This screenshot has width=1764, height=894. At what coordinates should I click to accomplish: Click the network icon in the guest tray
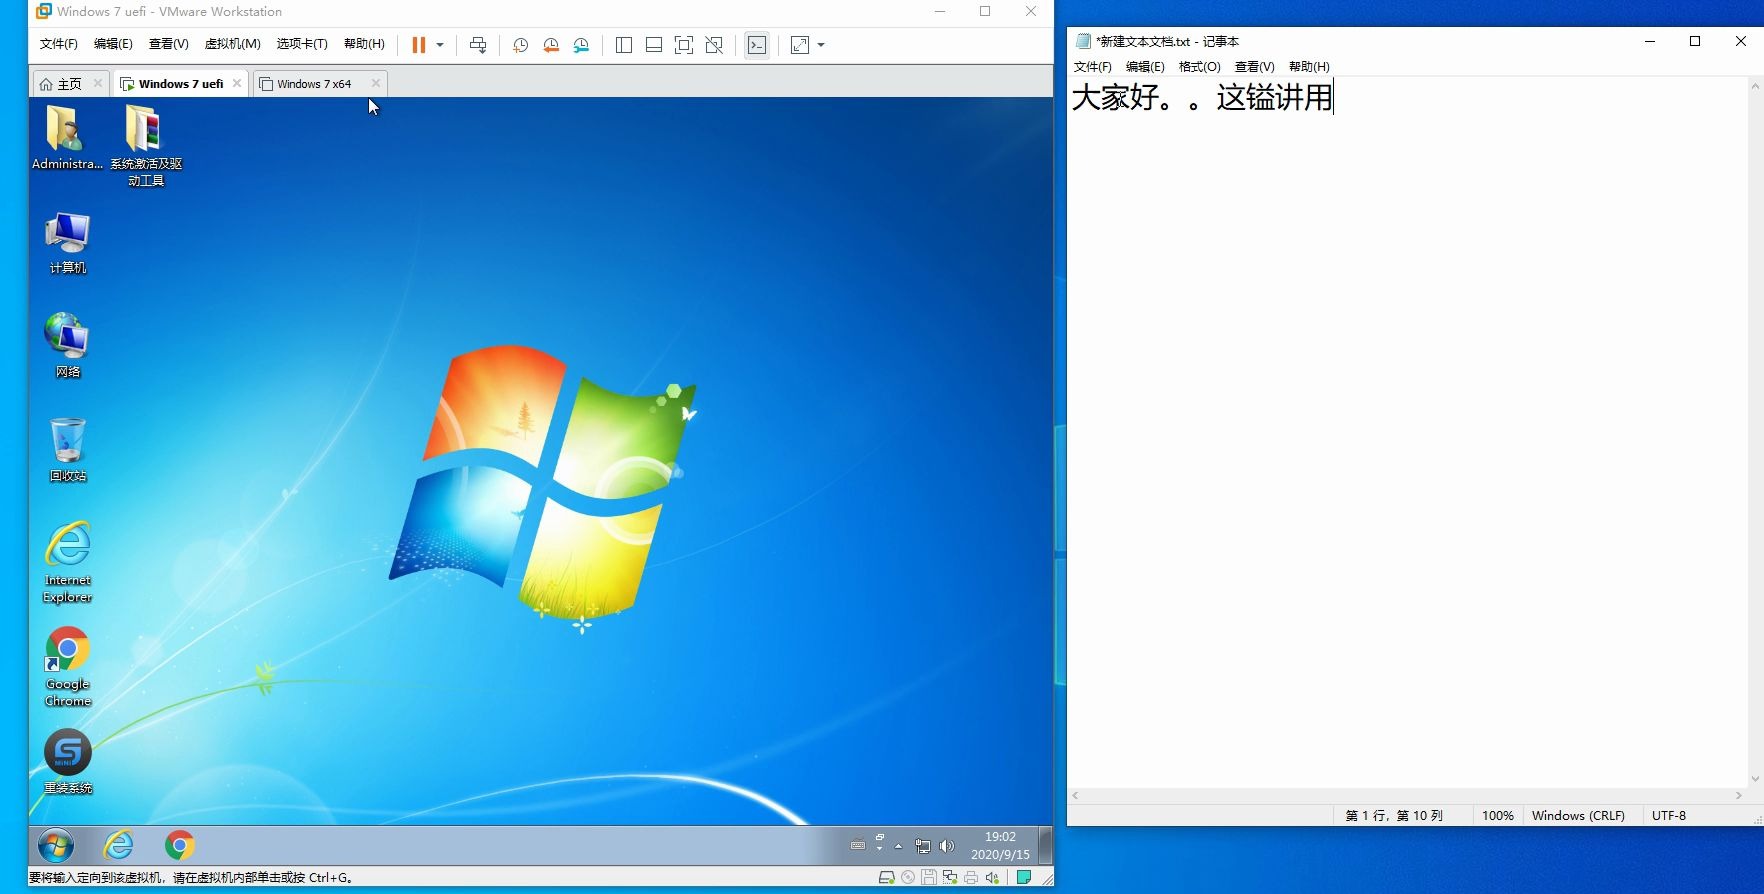(922, 846)
